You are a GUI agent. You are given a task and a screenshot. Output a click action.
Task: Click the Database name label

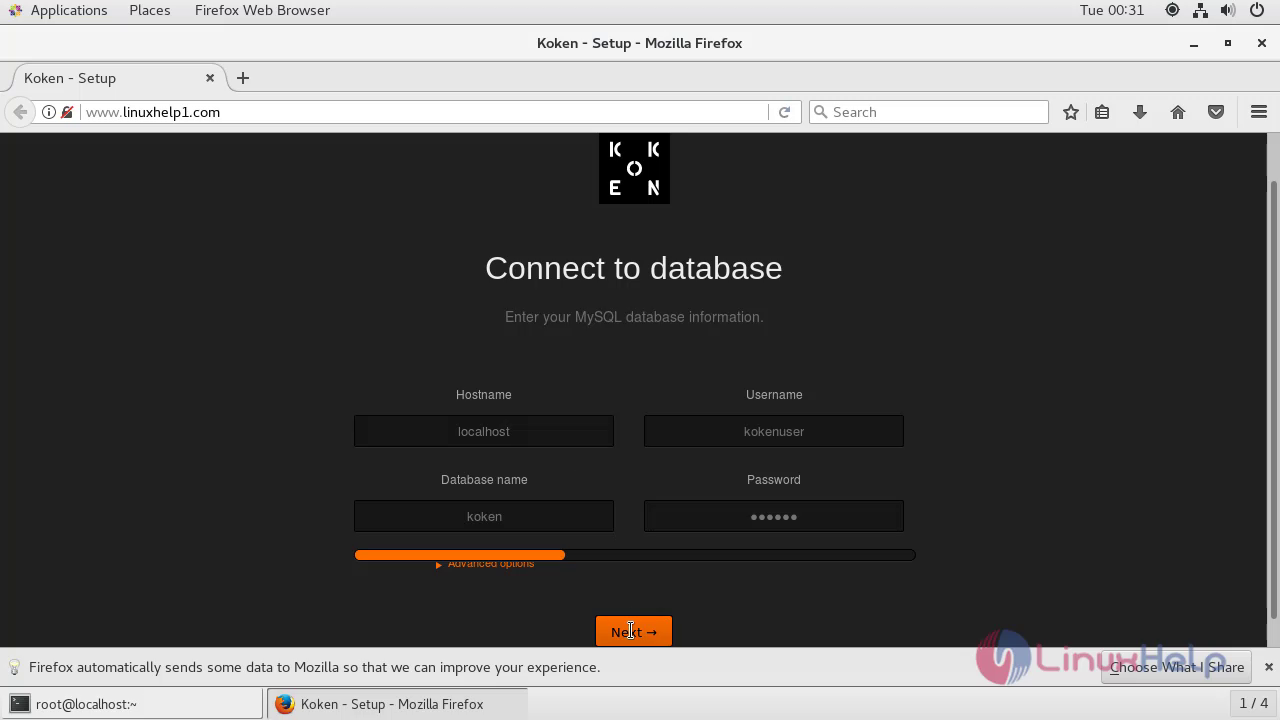484,480
